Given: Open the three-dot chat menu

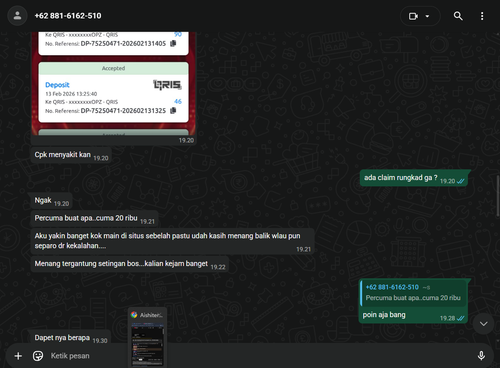Looking at the screenshot, I should pos(482,16).
